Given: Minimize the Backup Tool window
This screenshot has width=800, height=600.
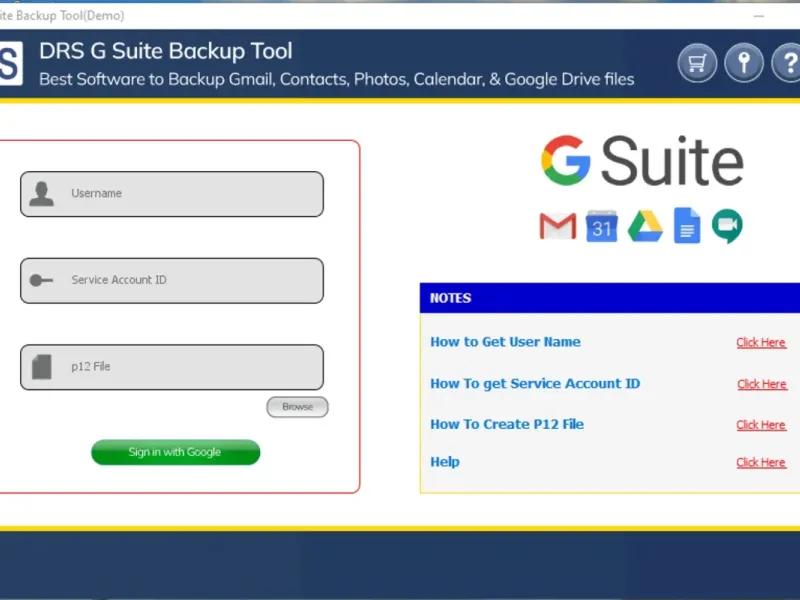Looking at the screenshot, I should coord(759,16).
